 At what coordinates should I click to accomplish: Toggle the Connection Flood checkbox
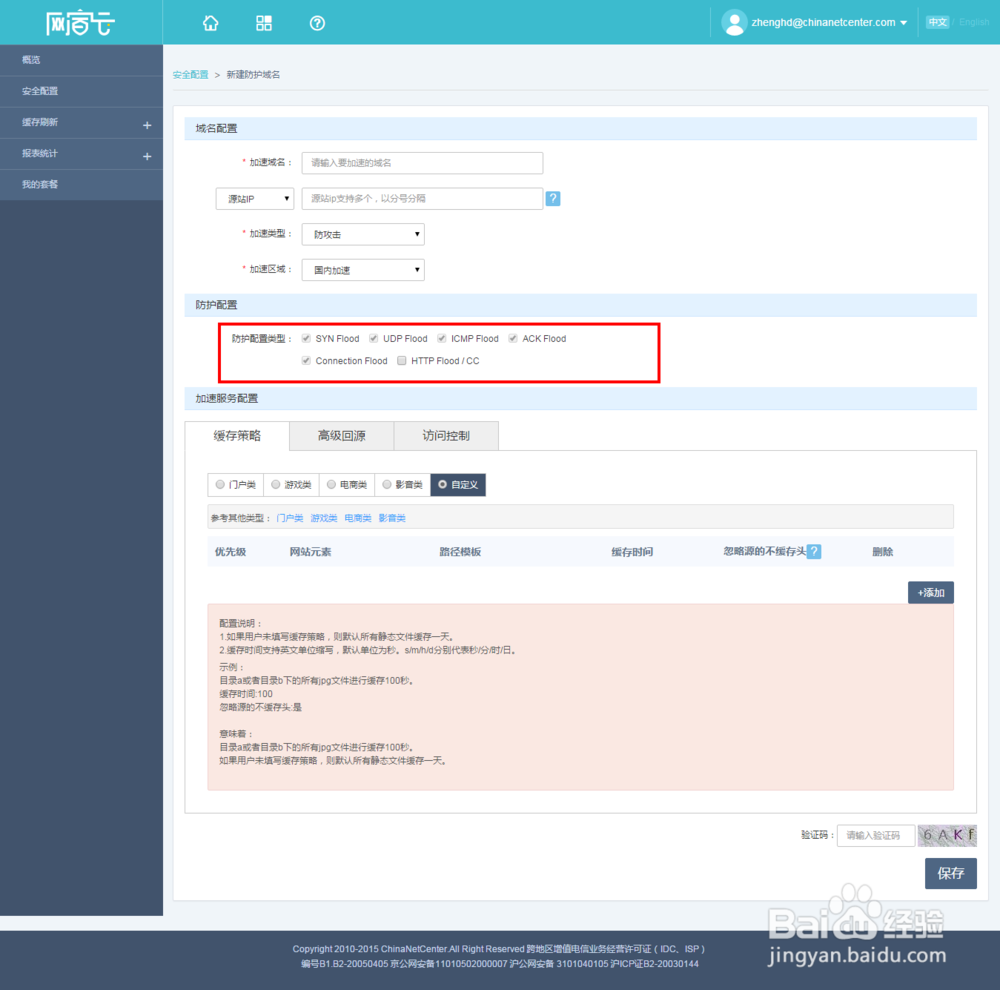(306, 360)
